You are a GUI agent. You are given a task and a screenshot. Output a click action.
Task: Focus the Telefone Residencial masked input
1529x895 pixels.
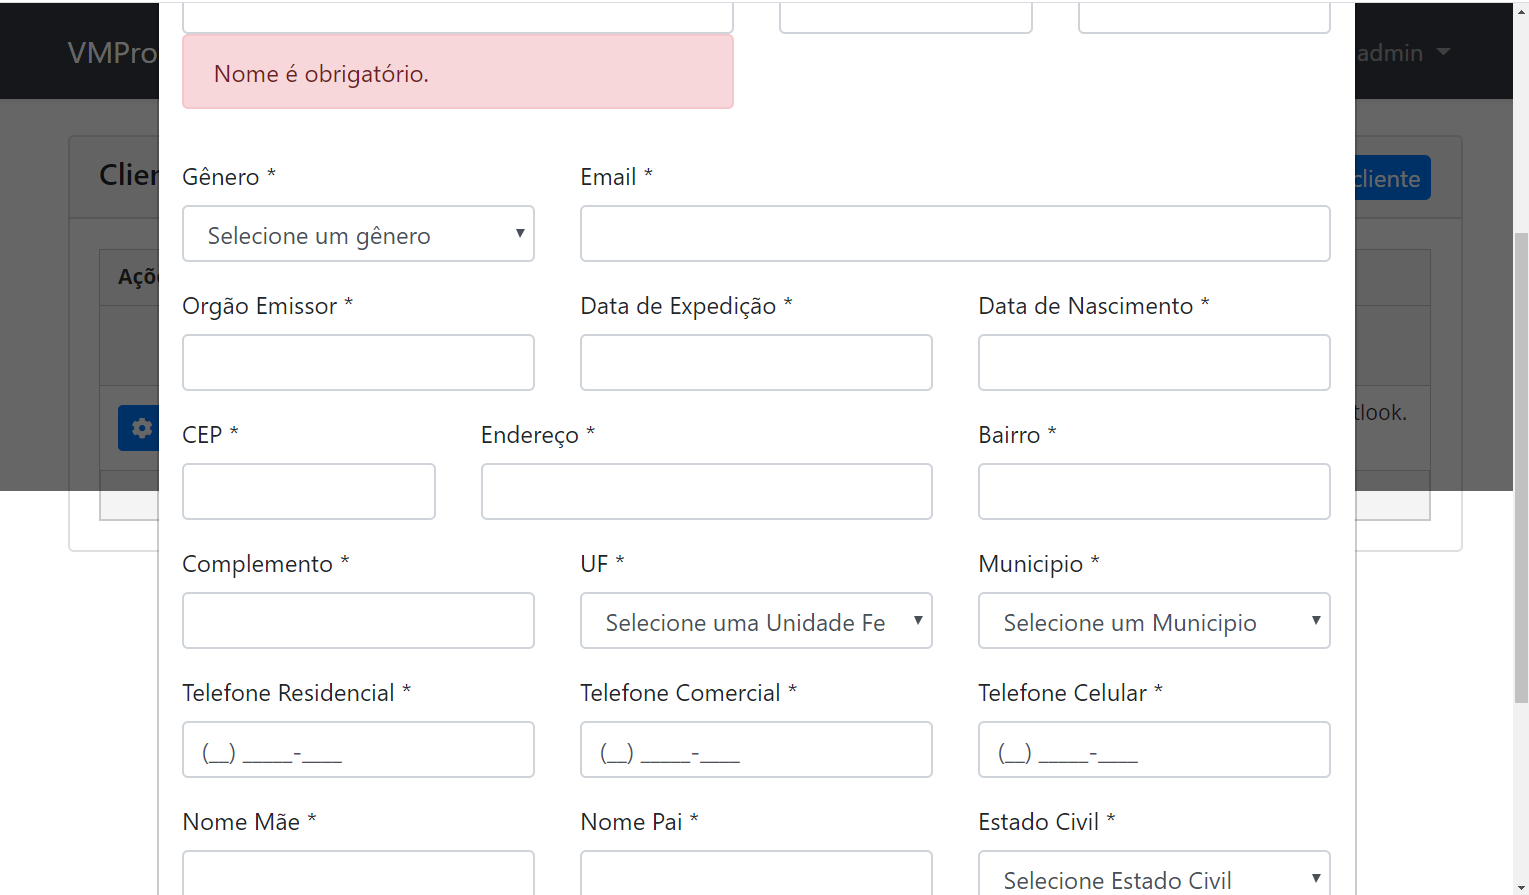point(358,749)
